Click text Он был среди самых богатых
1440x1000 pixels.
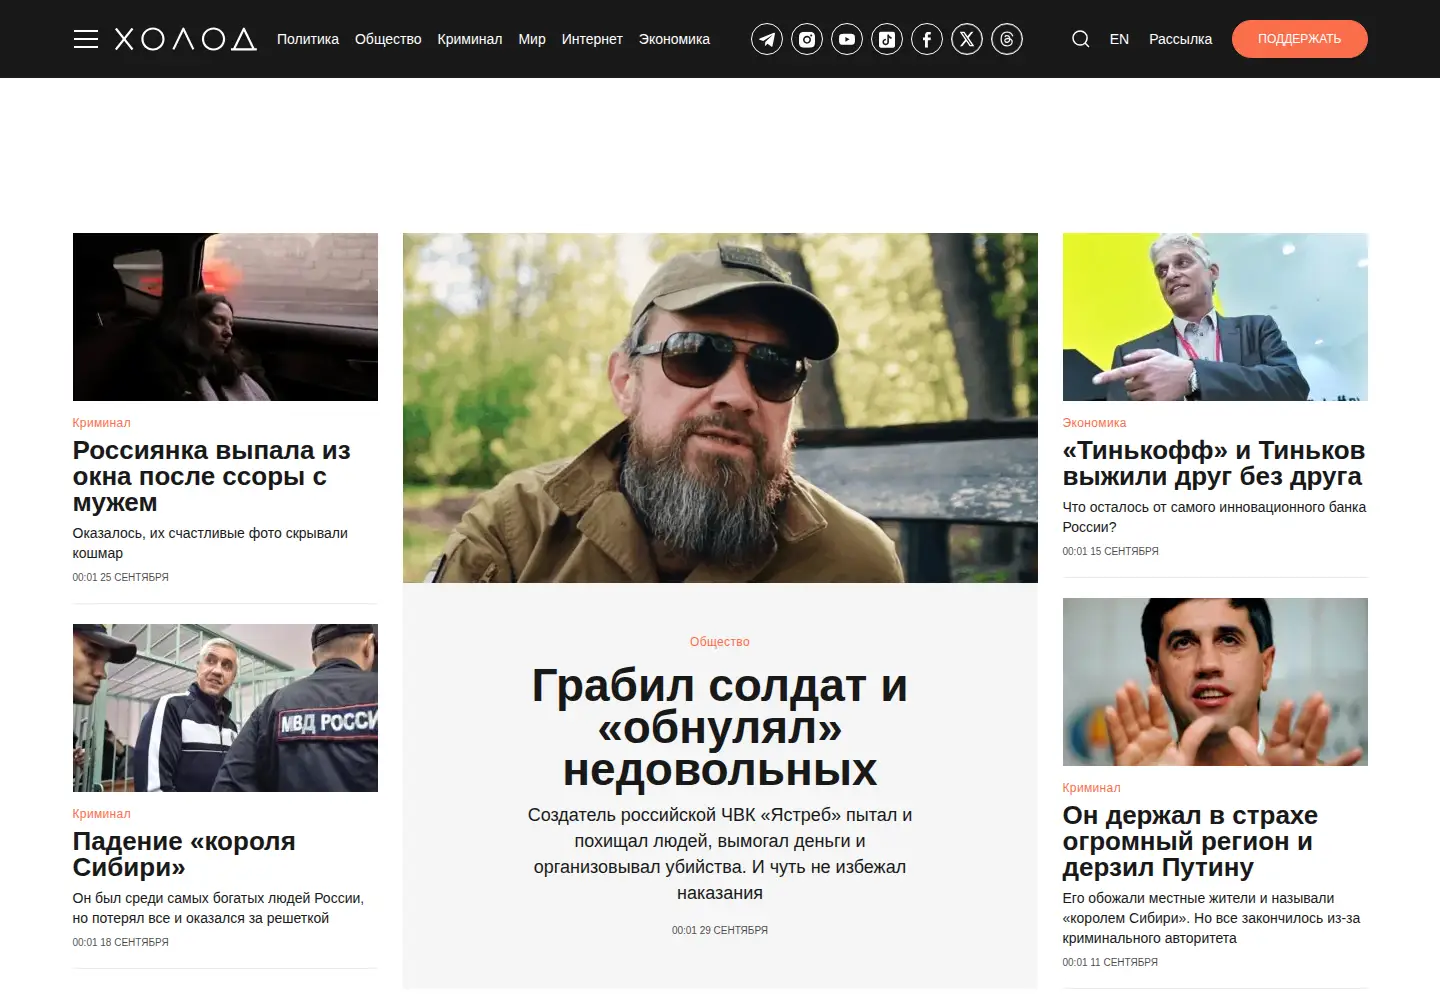tap(218, 908)
